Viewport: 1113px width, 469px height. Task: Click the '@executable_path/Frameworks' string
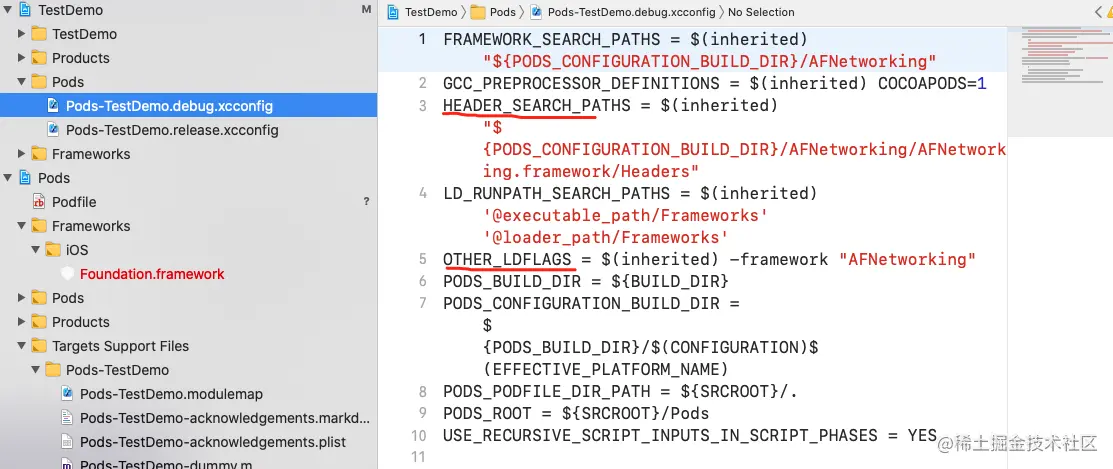click(625, 215)
